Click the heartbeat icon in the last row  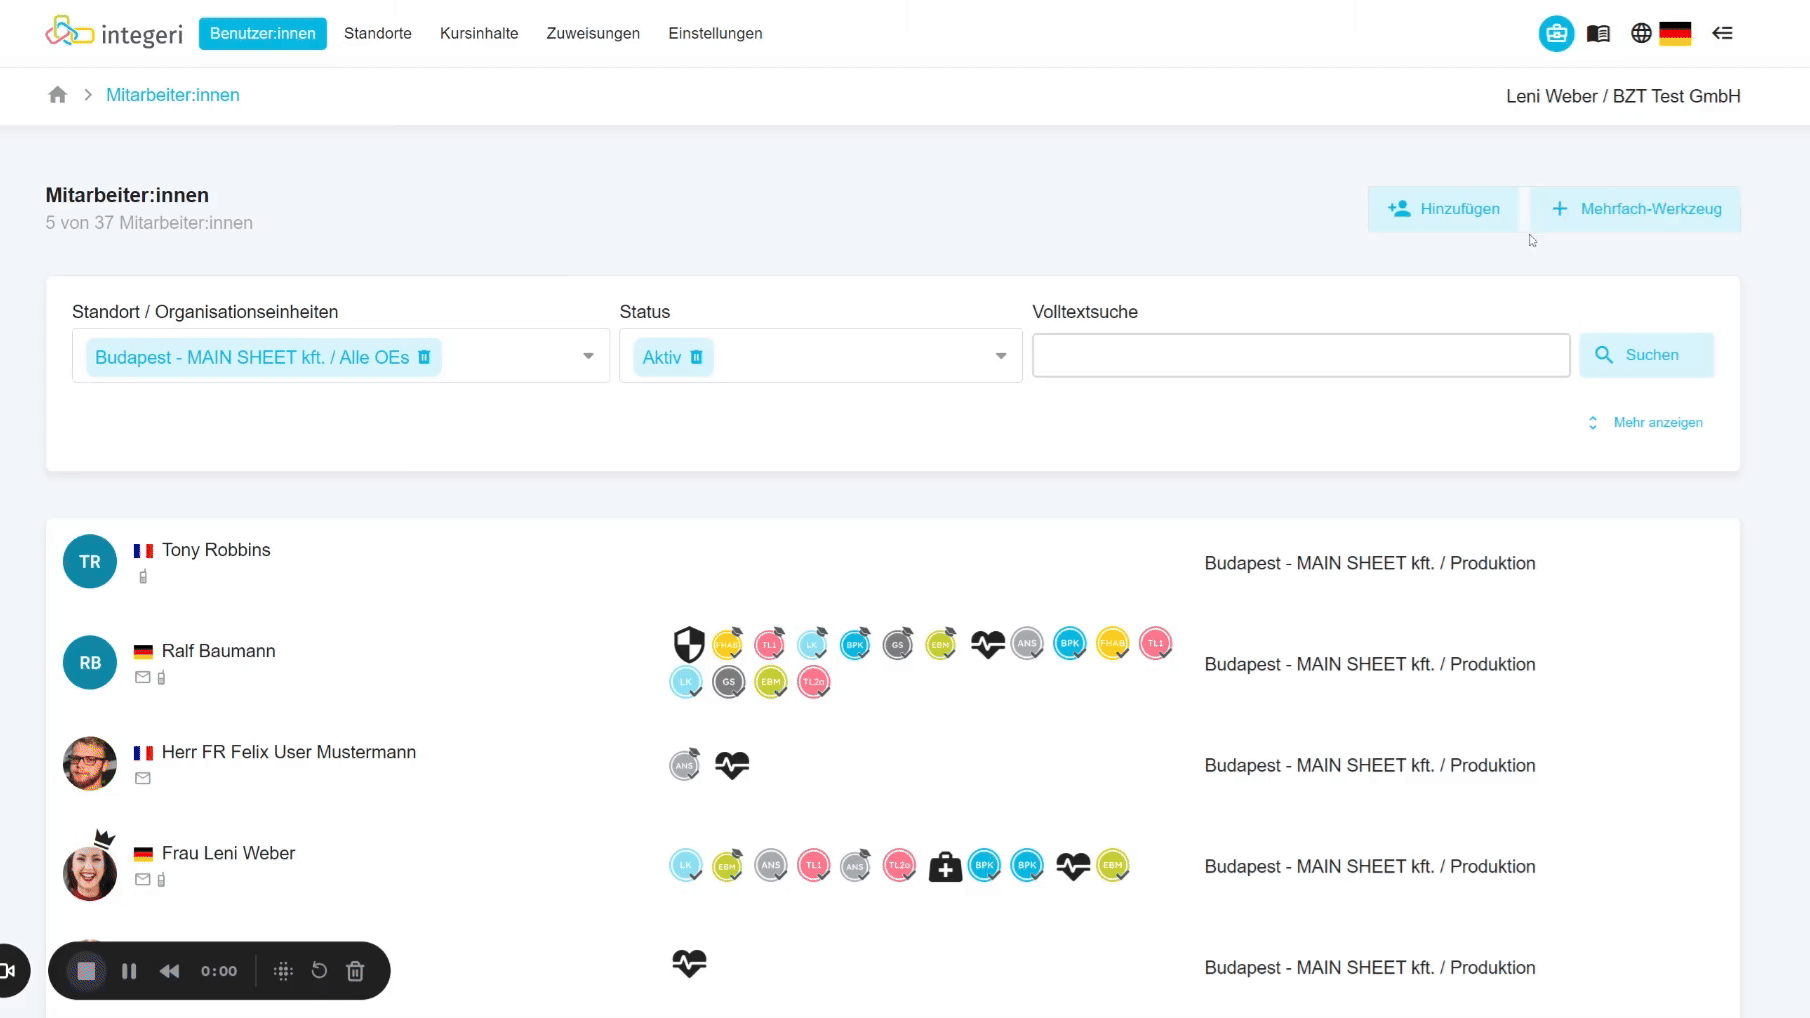point(689,964)
